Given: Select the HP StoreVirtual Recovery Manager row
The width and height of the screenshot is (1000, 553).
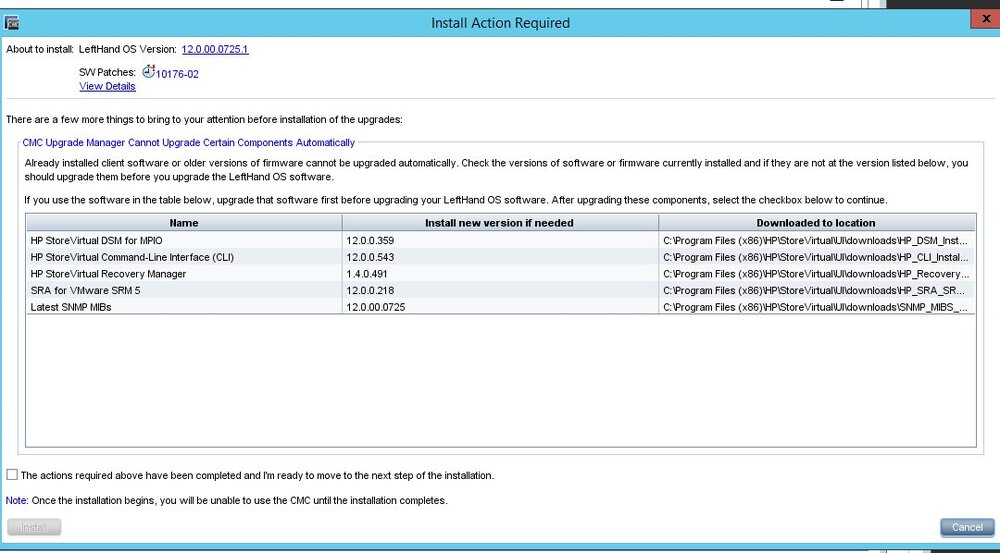Looking at the screenshot, I should [x=501, y=274].
